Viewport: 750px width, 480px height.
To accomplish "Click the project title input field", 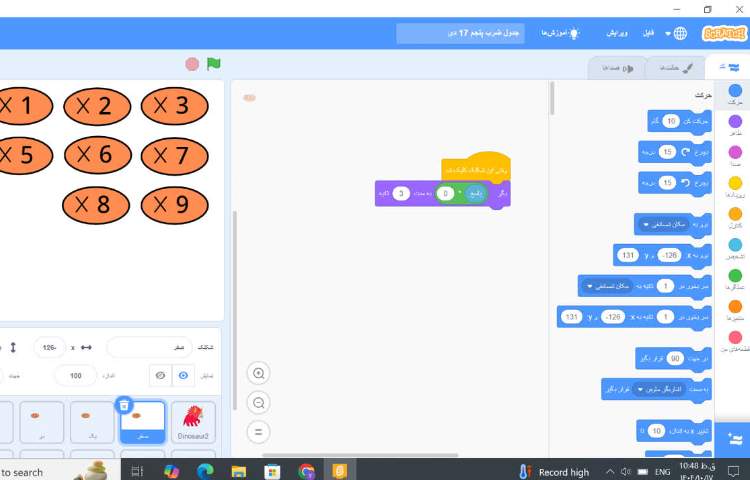I will click(x=459, y=33).
